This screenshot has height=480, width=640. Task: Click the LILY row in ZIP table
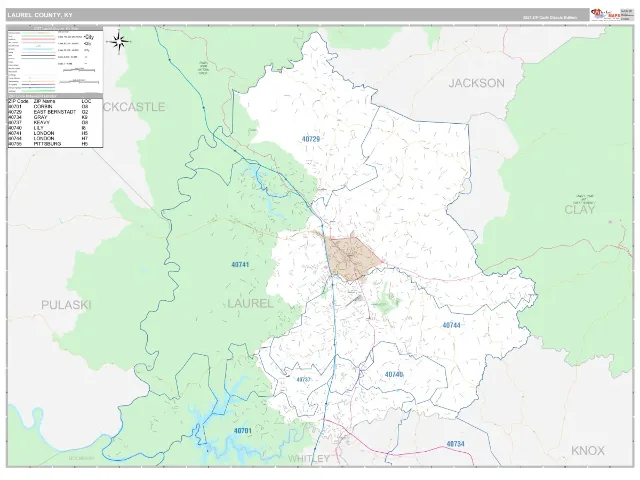coord(55,128)
